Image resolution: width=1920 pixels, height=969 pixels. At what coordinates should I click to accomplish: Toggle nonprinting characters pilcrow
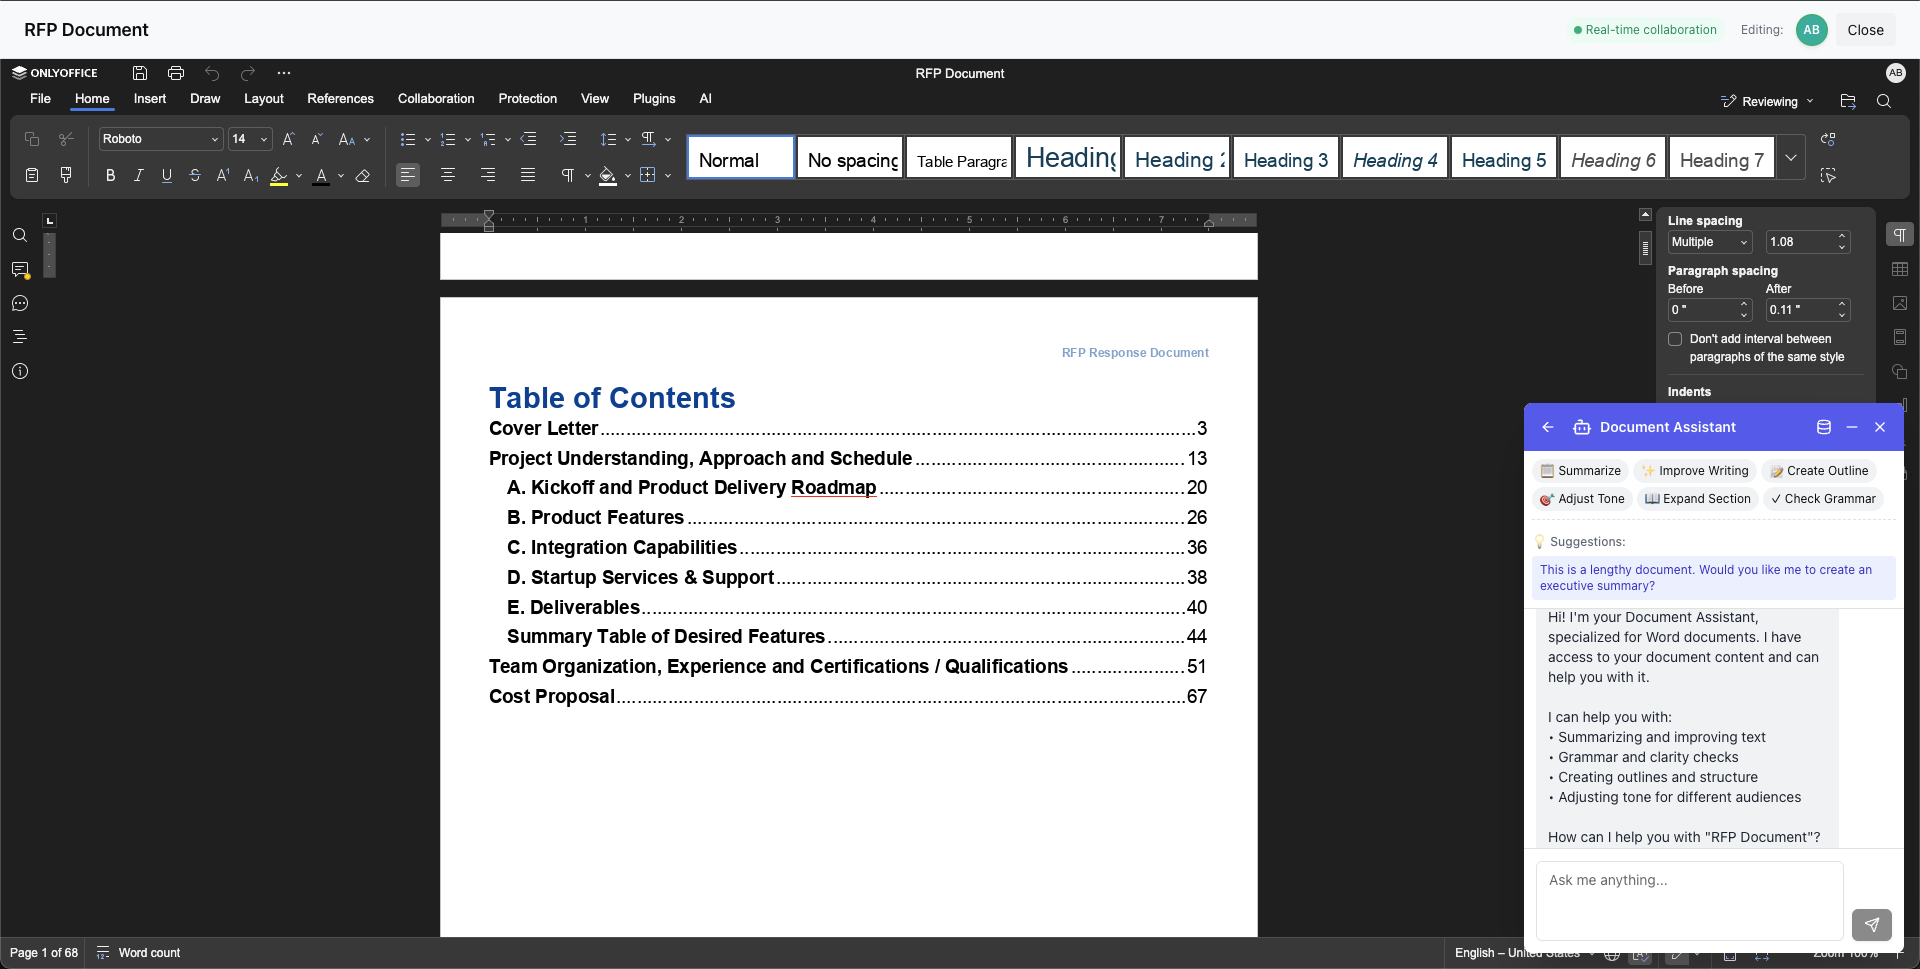(x=568, y=175)
